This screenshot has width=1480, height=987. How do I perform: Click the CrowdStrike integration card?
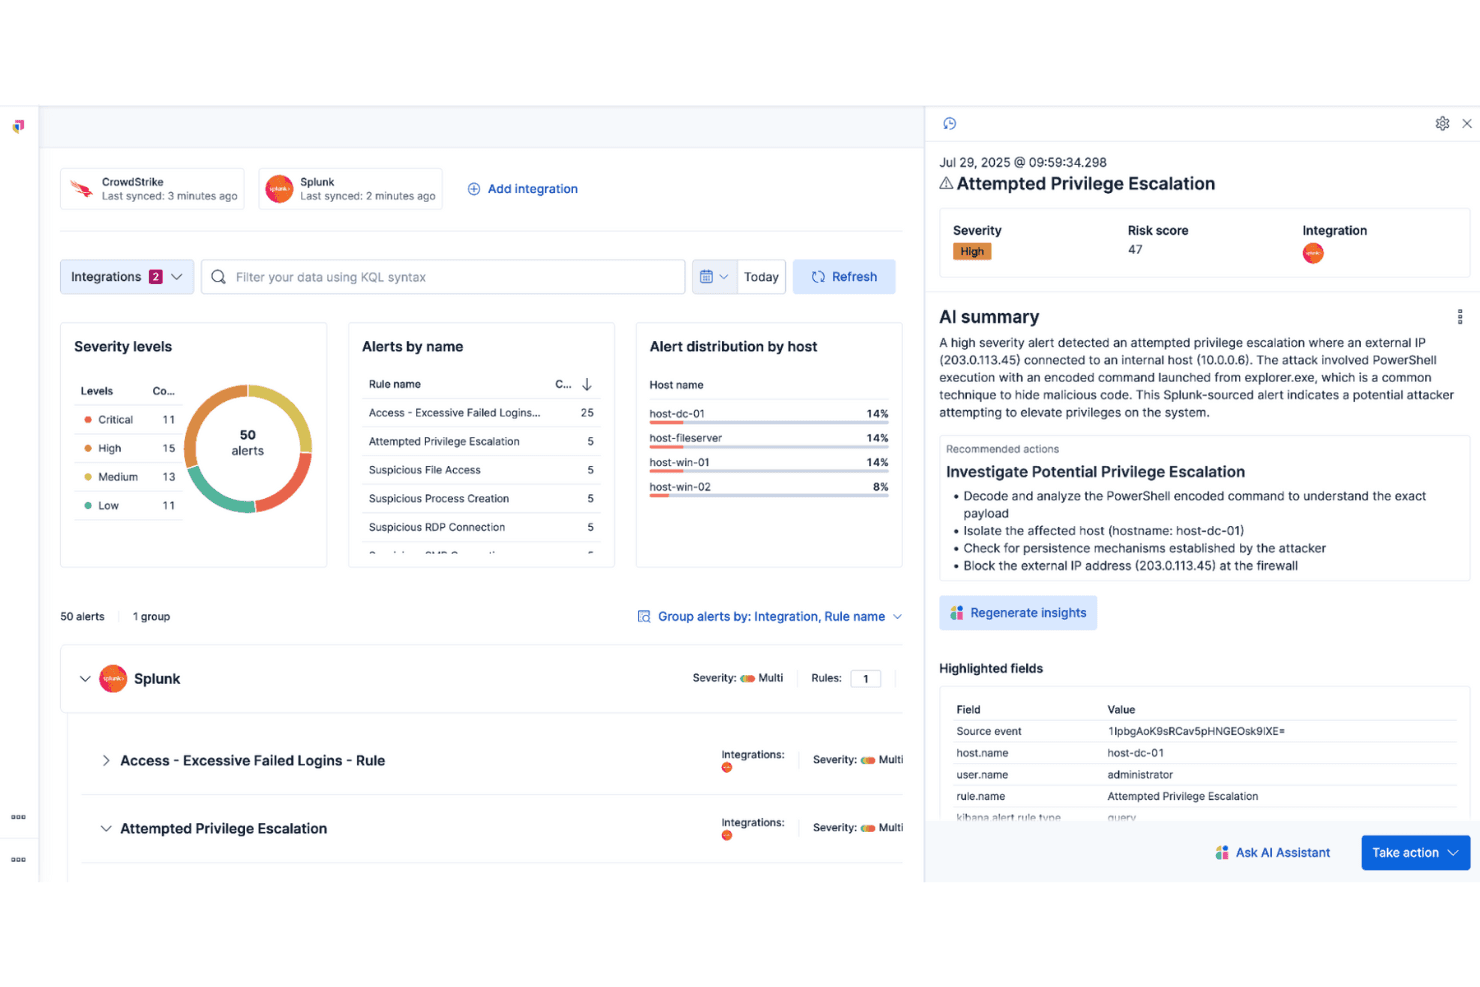click(x=152, y=189)
